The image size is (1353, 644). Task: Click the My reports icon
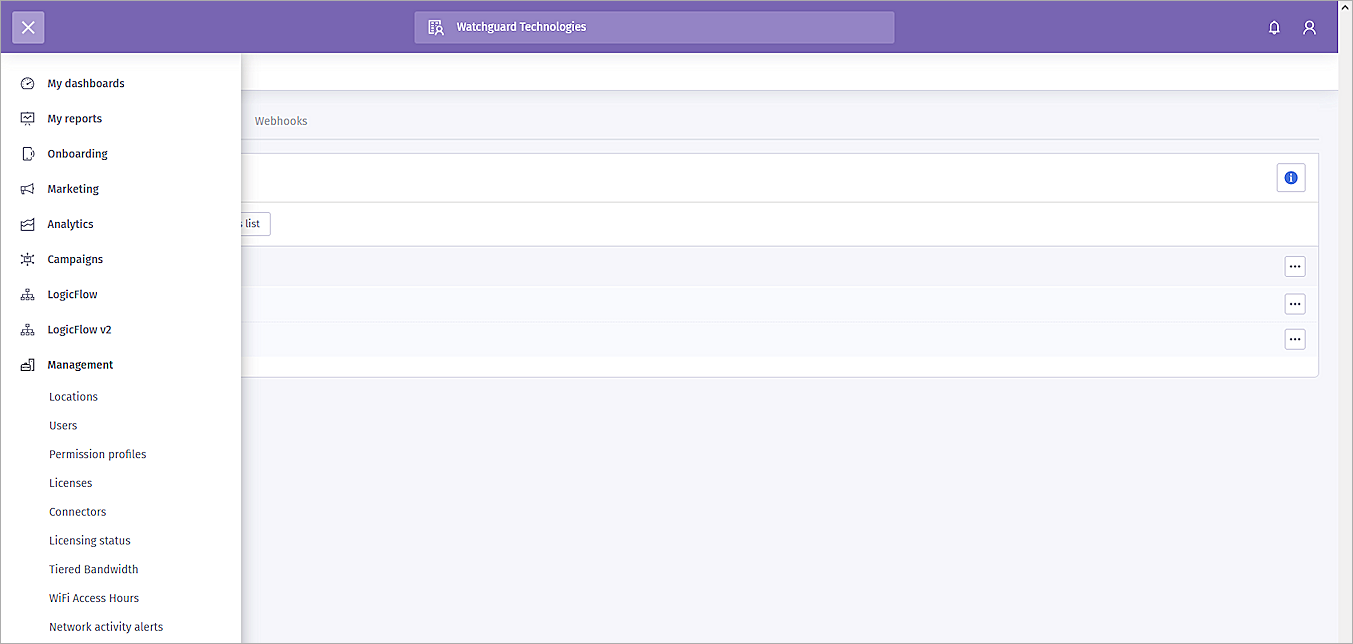[27, 118]
